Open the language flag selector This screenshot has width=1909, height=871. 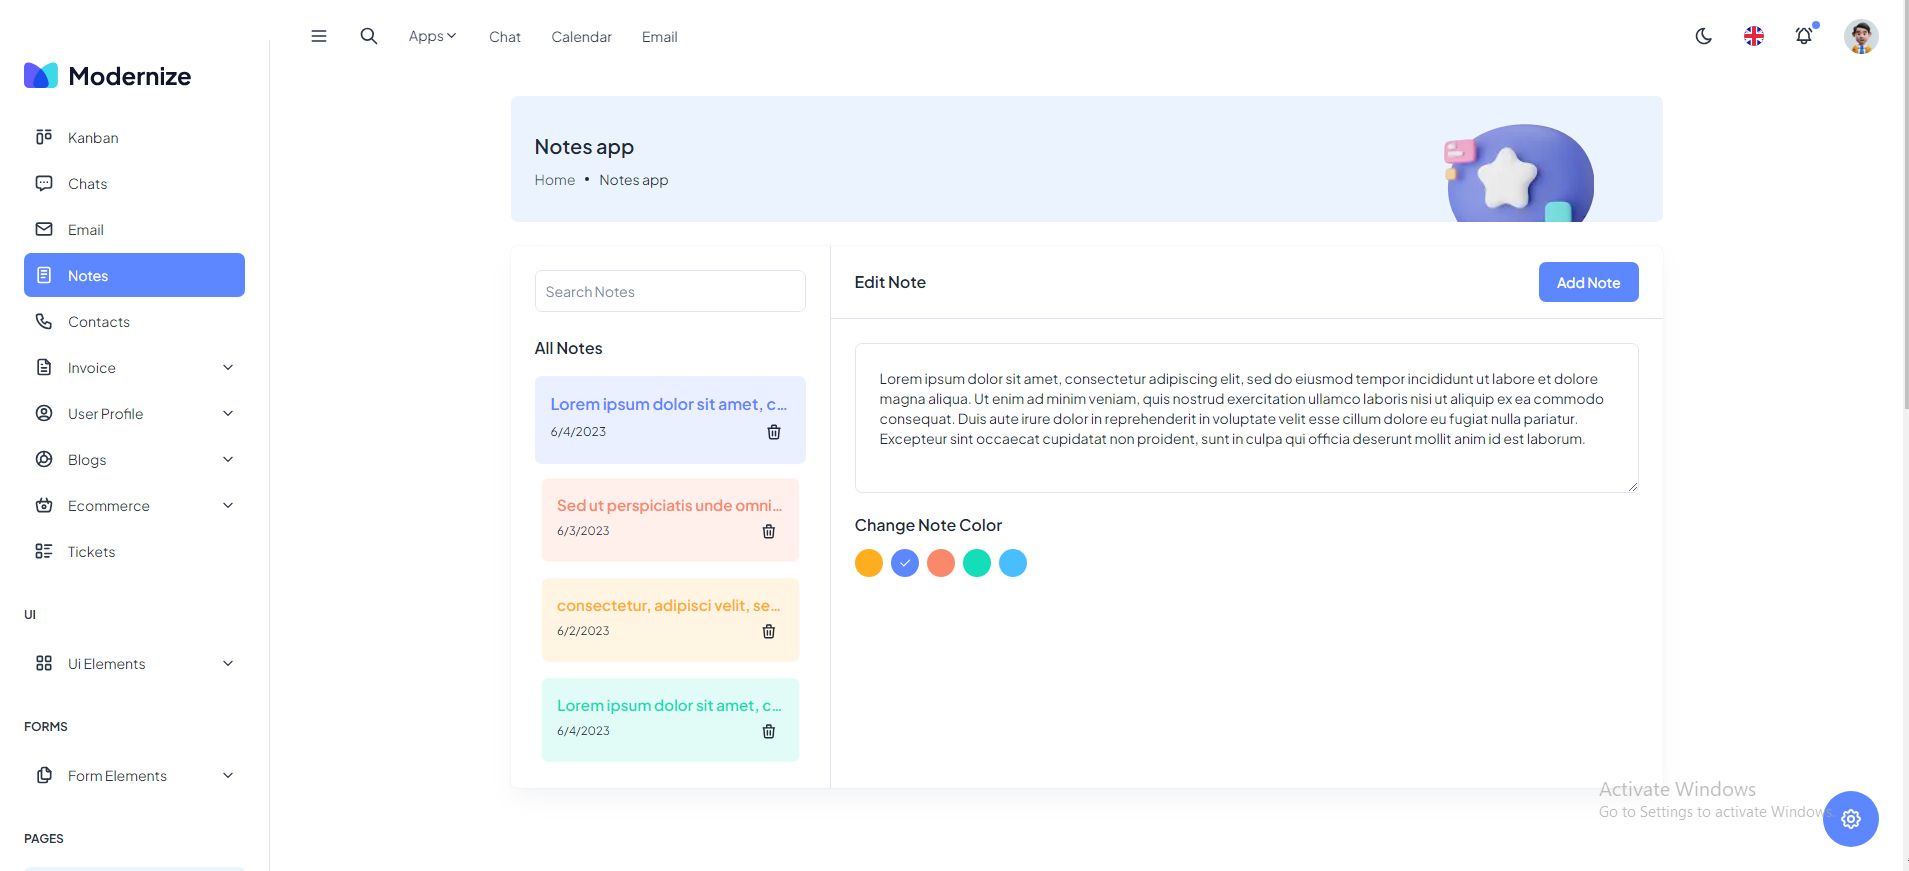[x=1754, y=36]
